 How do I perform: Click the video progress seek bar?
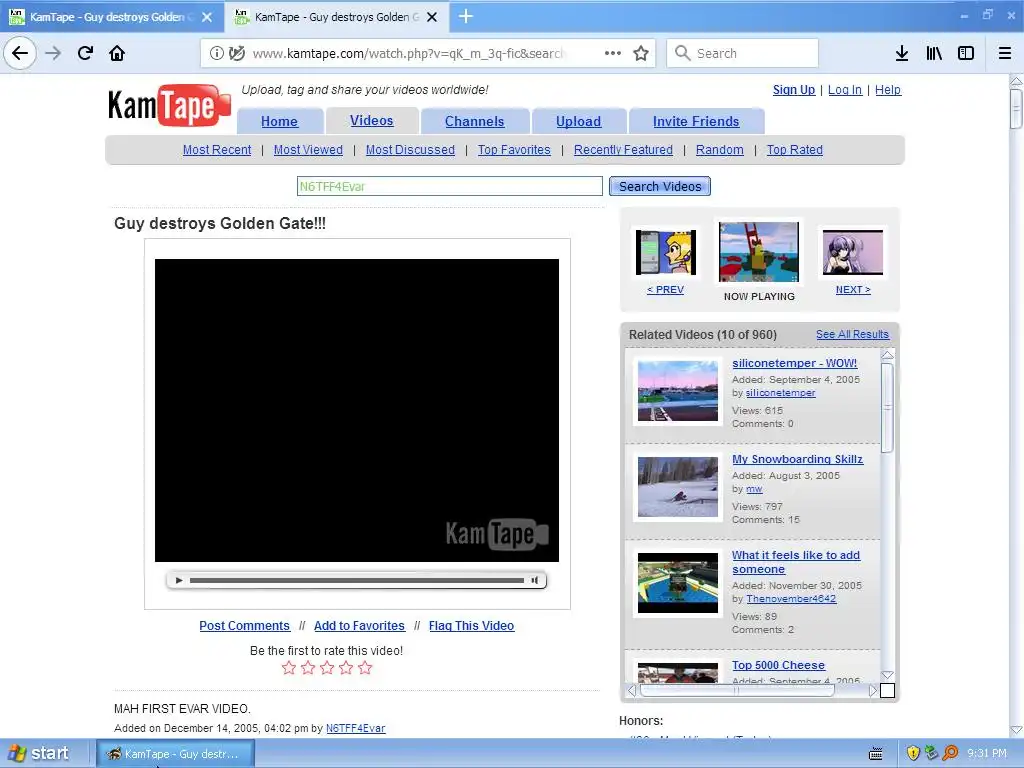[x=357, y=580]
